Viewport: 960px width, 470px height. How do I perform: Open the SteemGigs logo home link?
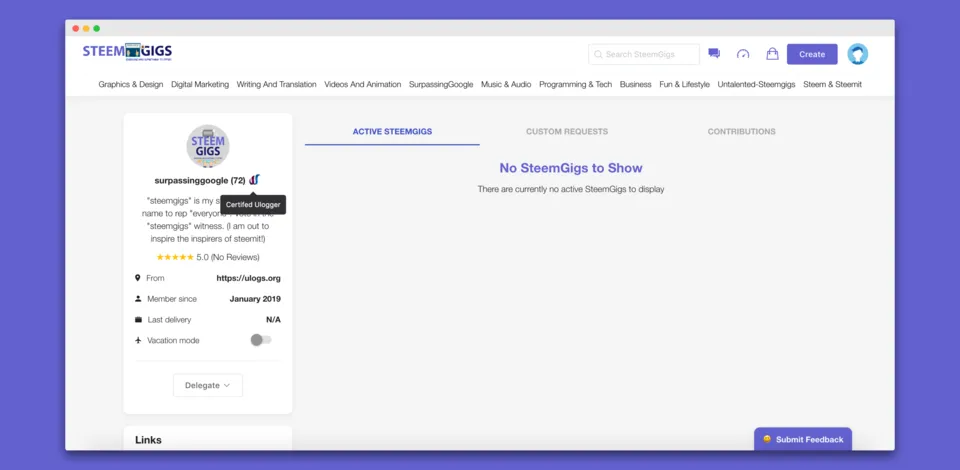[x=127, y=52]
